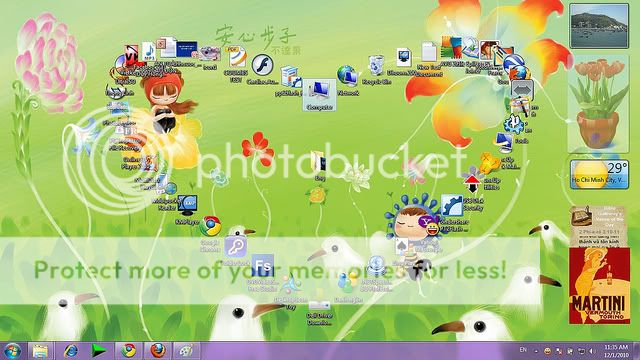Image resolution: width=640 pixels, height=360 pixels.
Task: Open the EN language bar indicator
Action: (523, 351)
